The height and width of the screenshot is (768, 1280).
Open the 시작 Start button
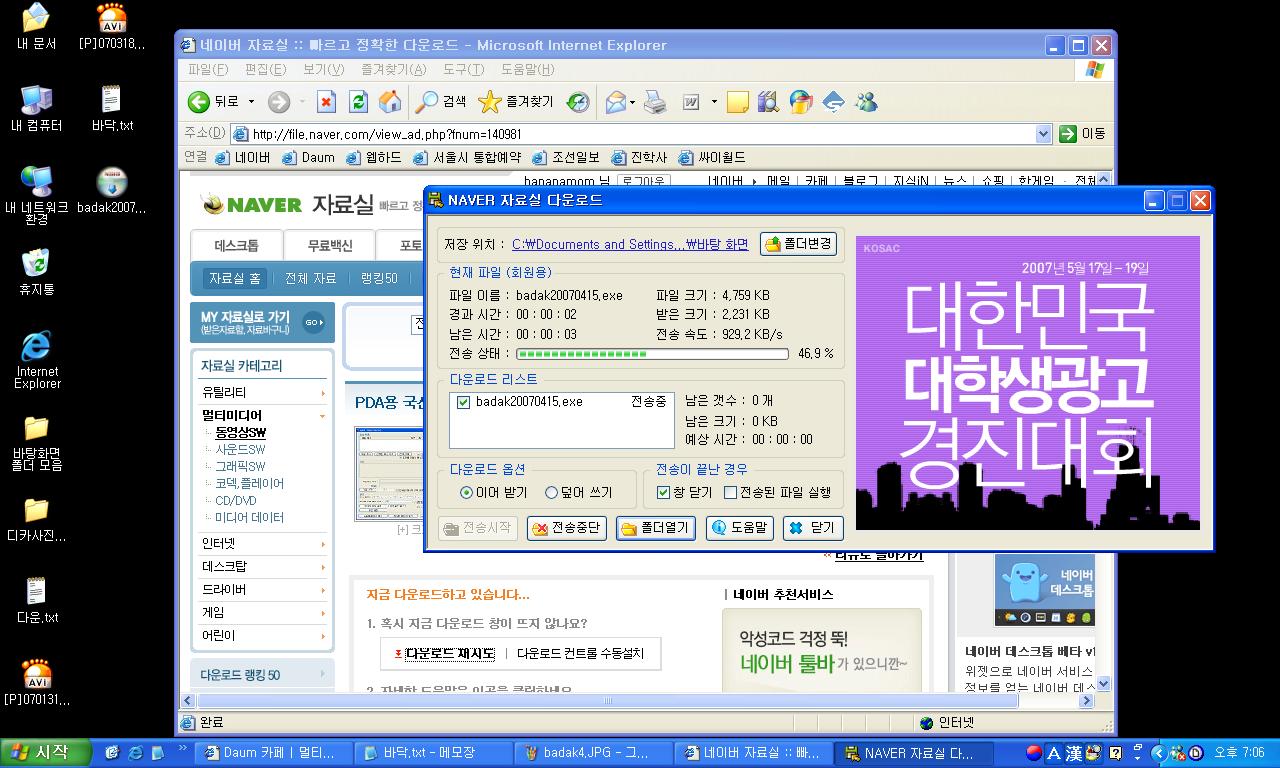coord(46,753)
